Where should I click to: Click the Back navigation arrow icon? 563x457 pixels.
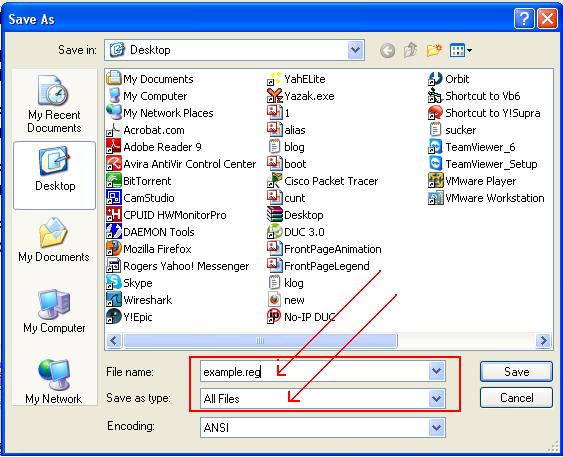click(387, 50)
